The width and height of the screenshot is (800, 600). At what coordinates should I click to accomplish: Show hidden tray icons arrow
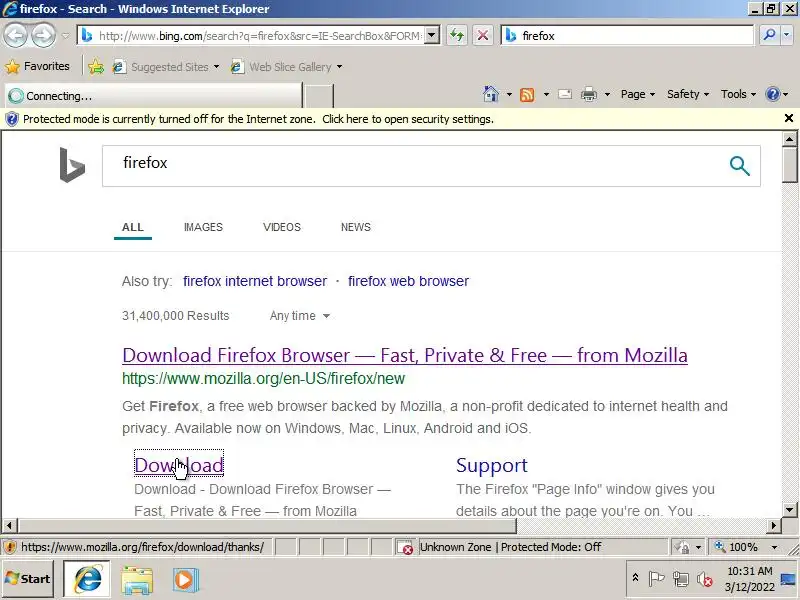pos(635,578)
